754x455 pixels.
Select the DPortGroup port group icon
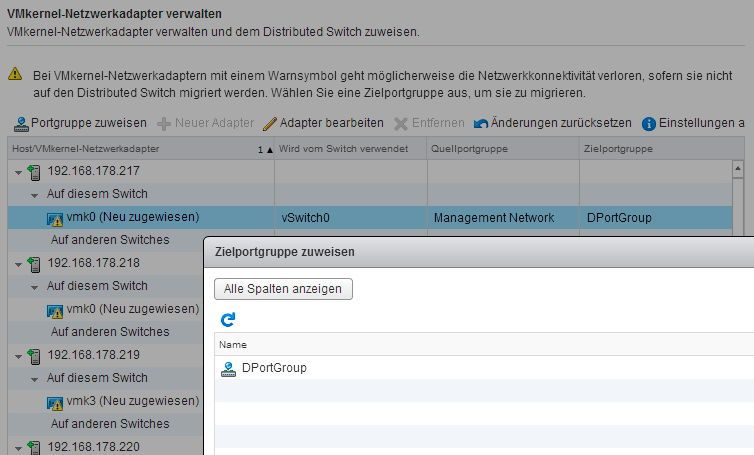coord(229,368)
